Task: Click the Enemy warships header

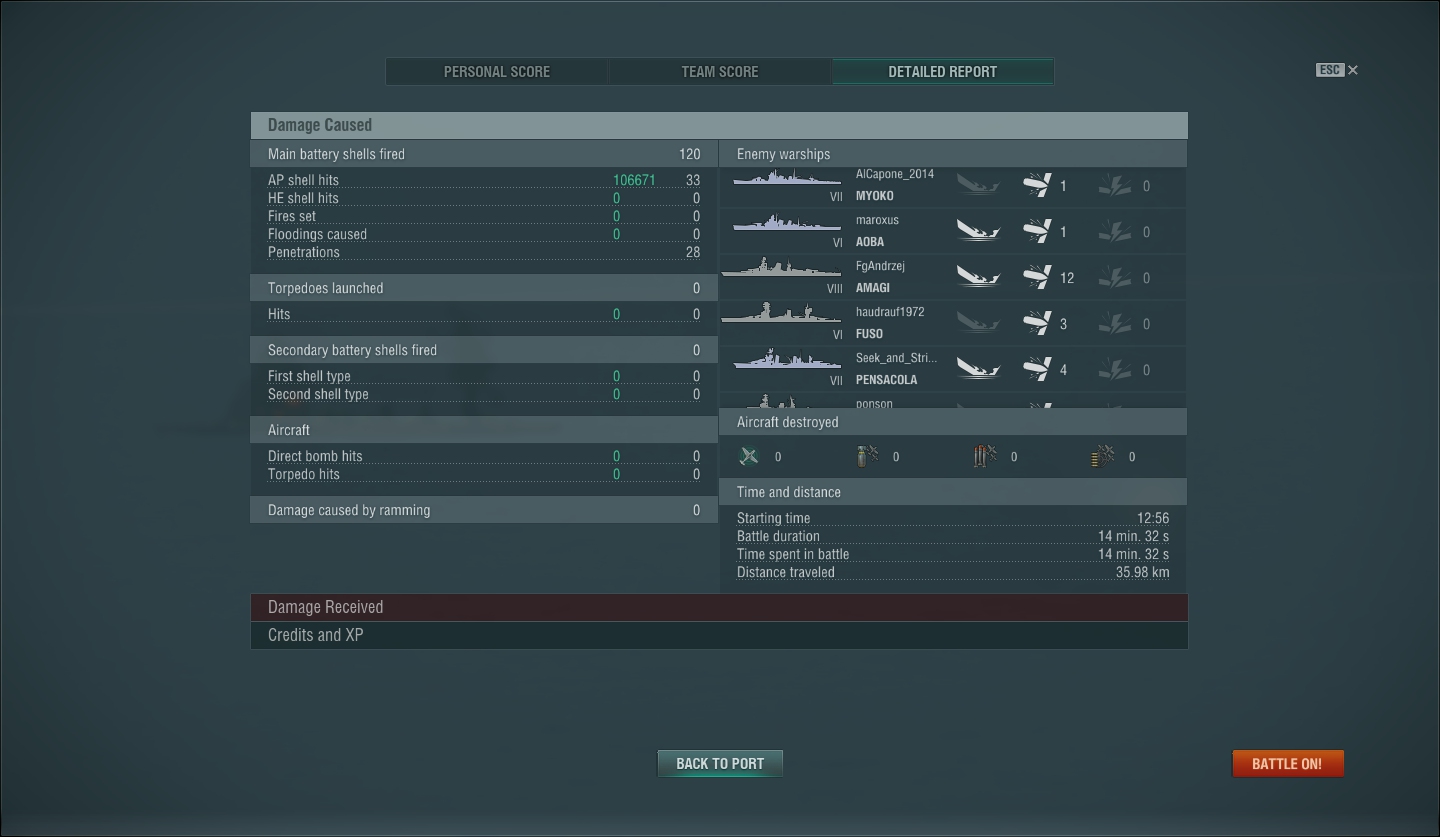Action: [x=953, y=154]
